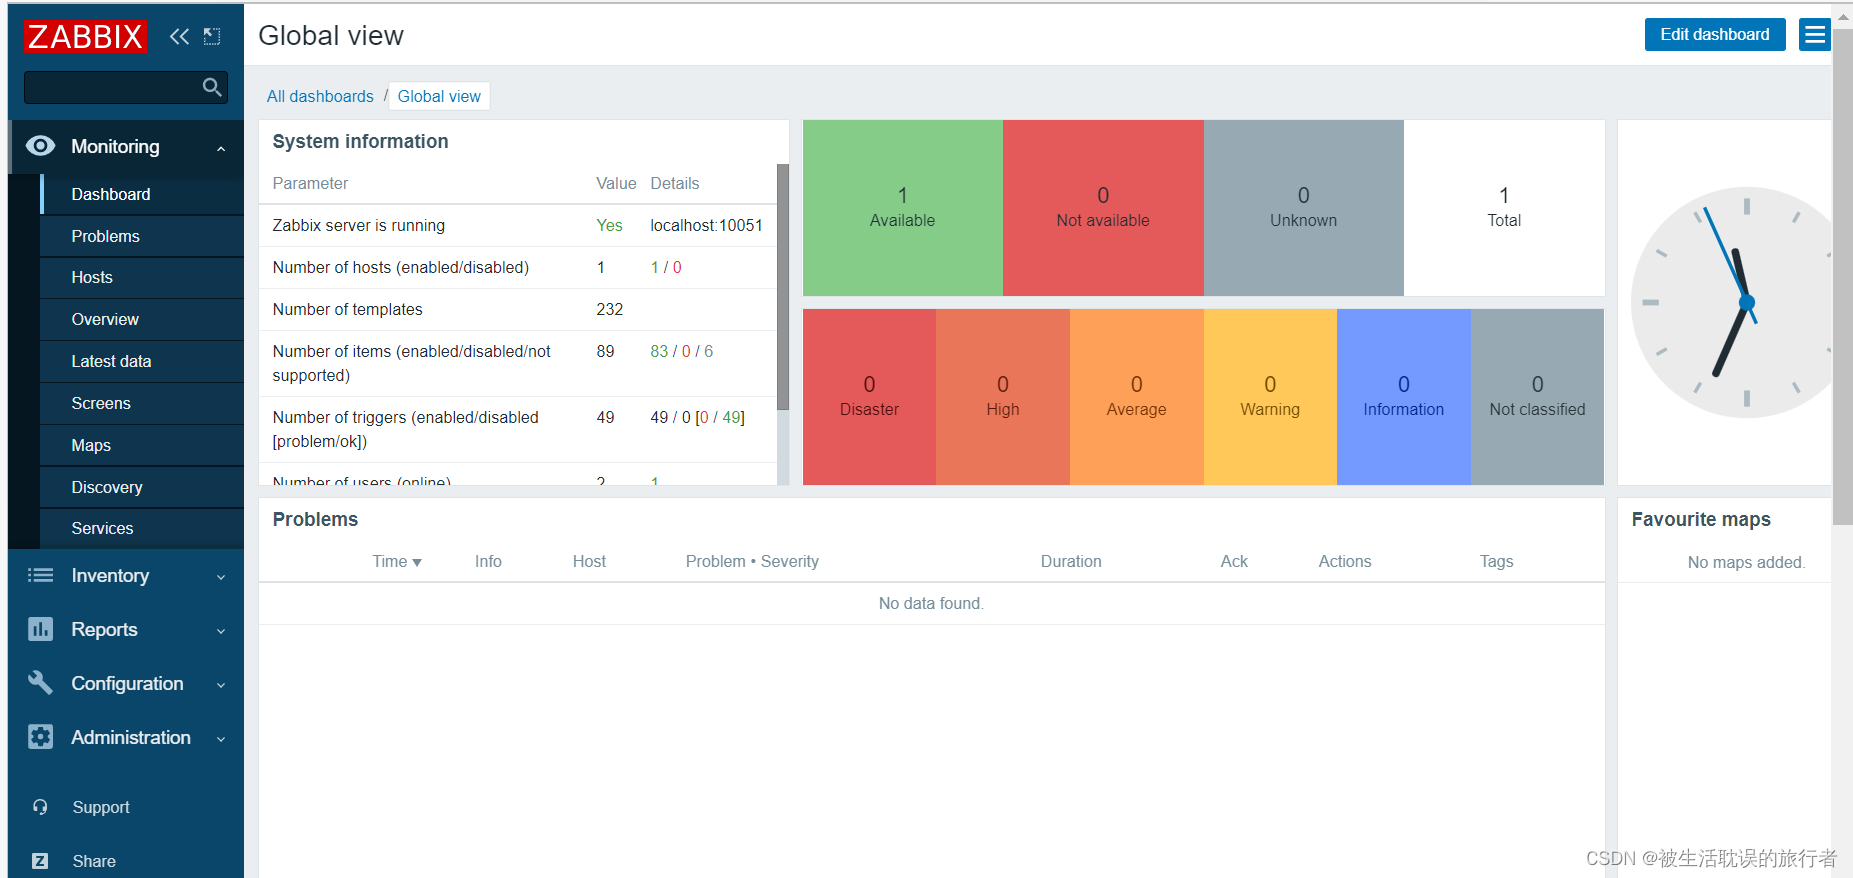Expand the Configuration section chevron
The image size is (1853, 878).
point(221,685)
